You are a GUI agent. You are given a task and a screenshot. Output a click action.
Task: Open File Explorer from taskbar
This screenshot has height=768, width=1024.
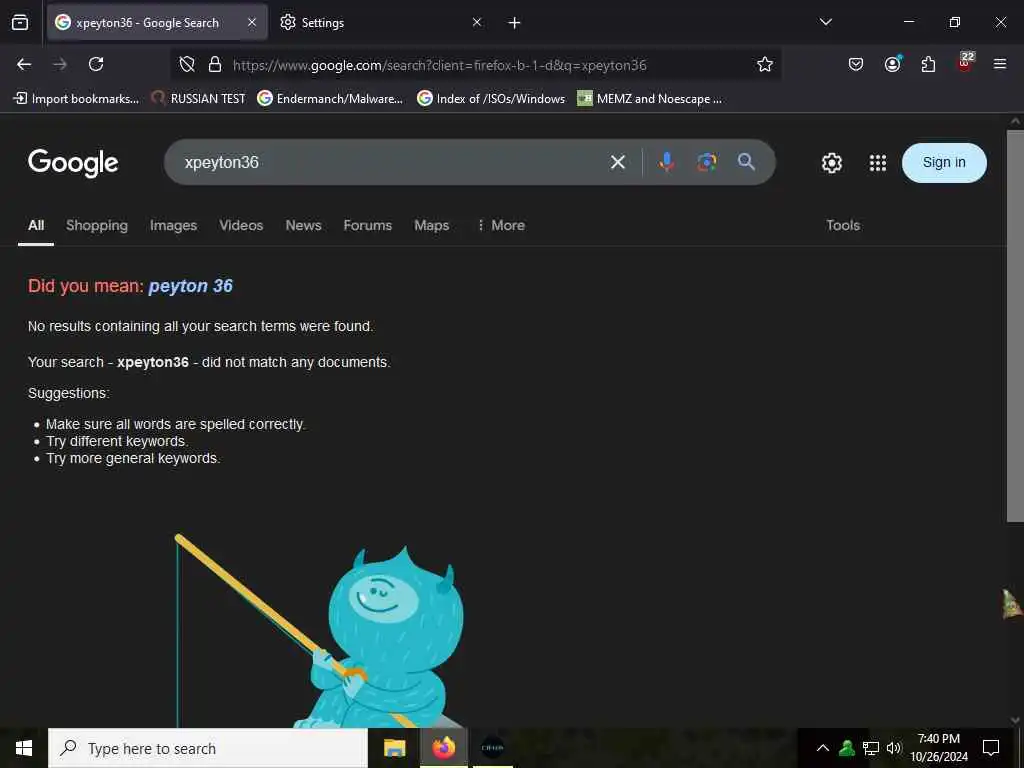tap(394, 748)
